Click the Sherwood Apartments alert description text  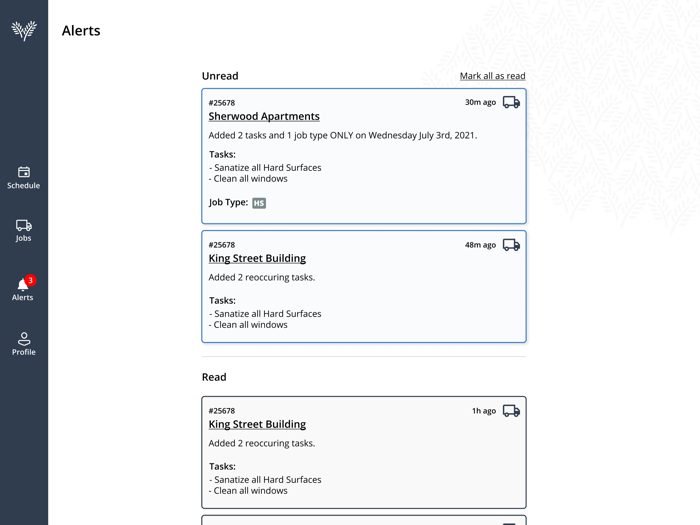[x=343, y=135]
